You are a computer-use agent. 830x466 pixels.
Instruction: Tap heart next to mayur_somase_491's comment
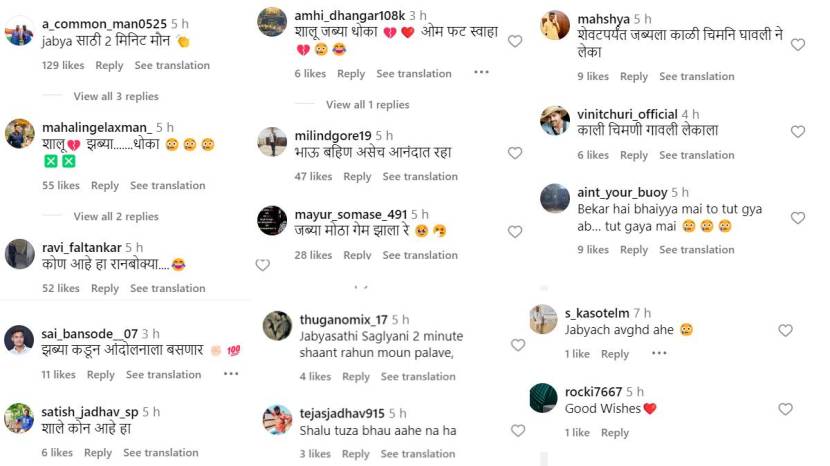(x=515, y=231)
